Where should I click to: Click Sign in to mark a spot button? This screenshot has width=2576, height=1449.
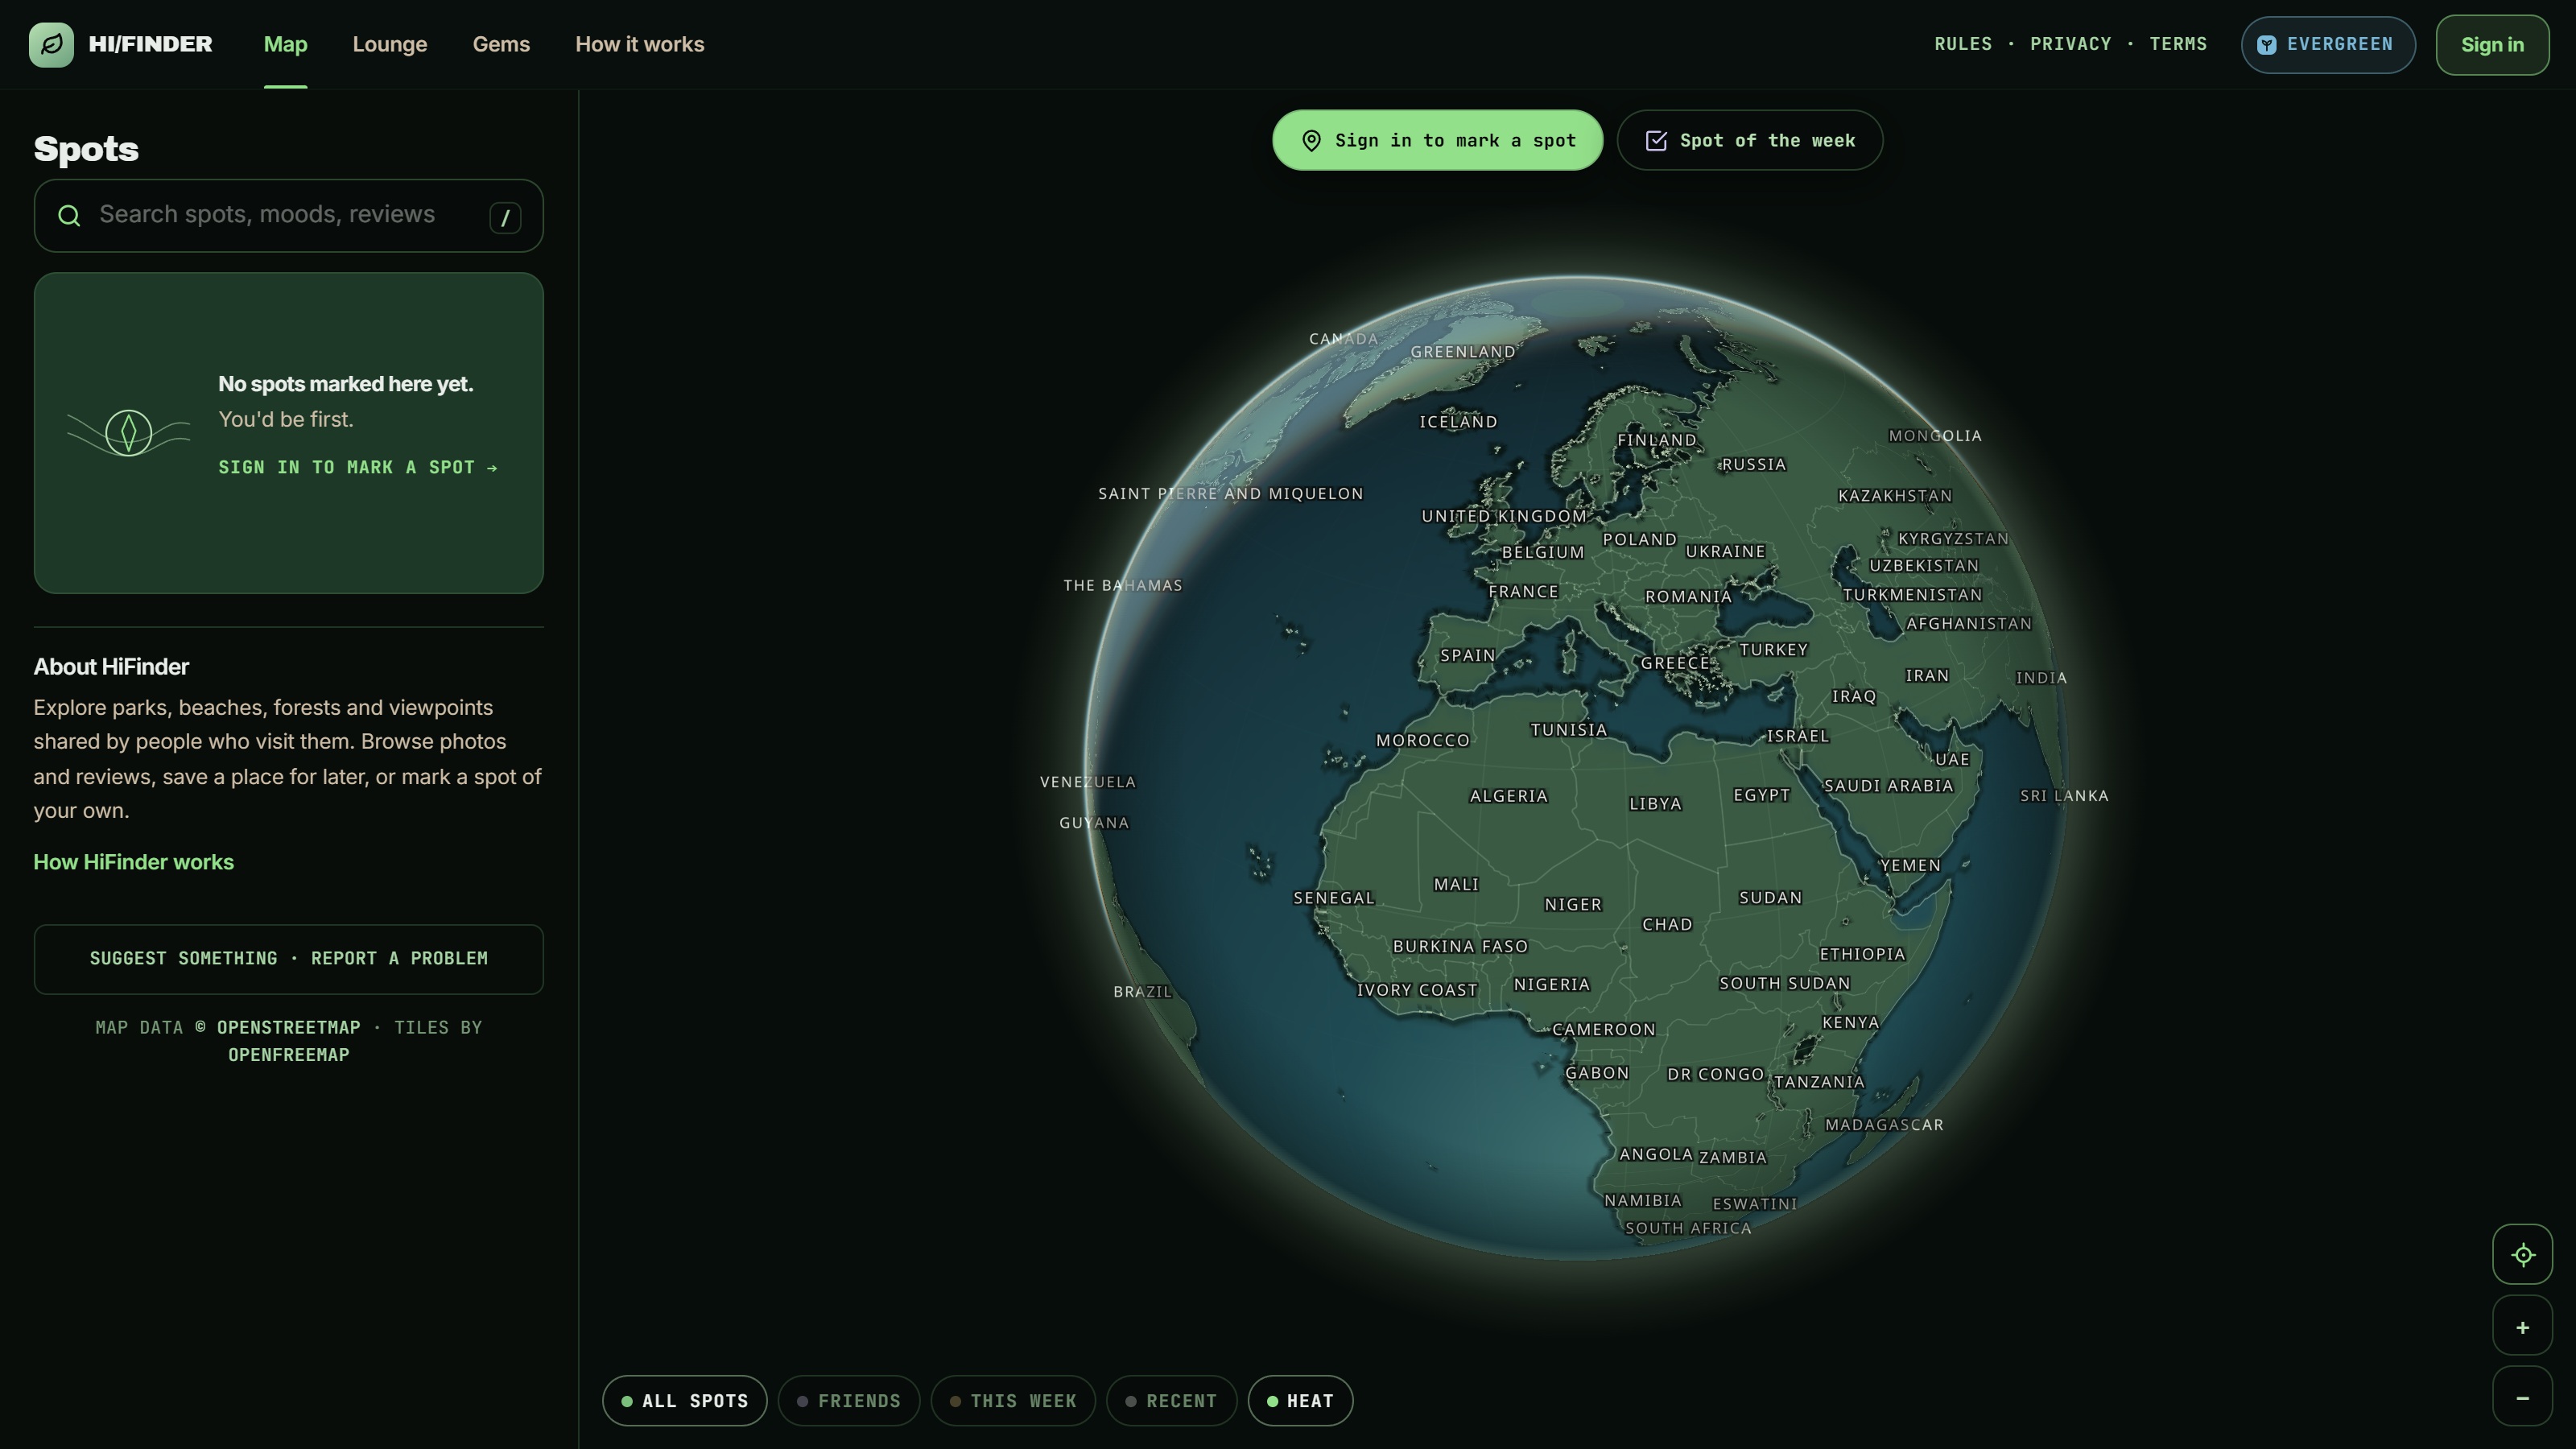(x=1437, y=140)
